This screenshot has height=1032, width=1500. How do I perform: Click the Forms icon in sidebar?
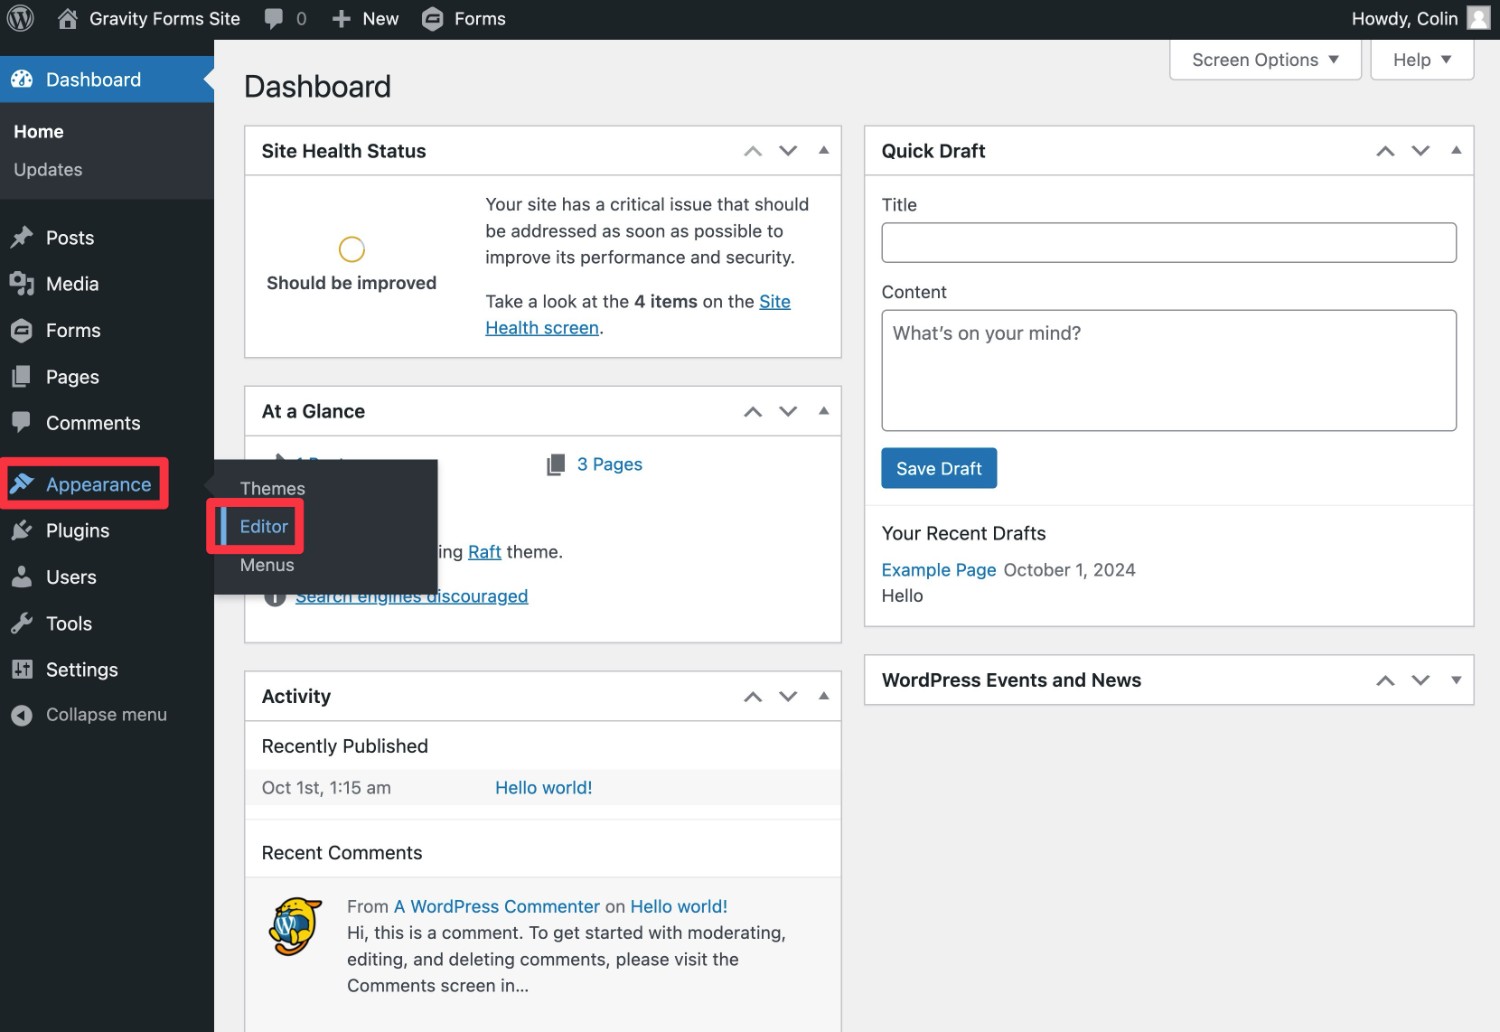tap(22, 330)
